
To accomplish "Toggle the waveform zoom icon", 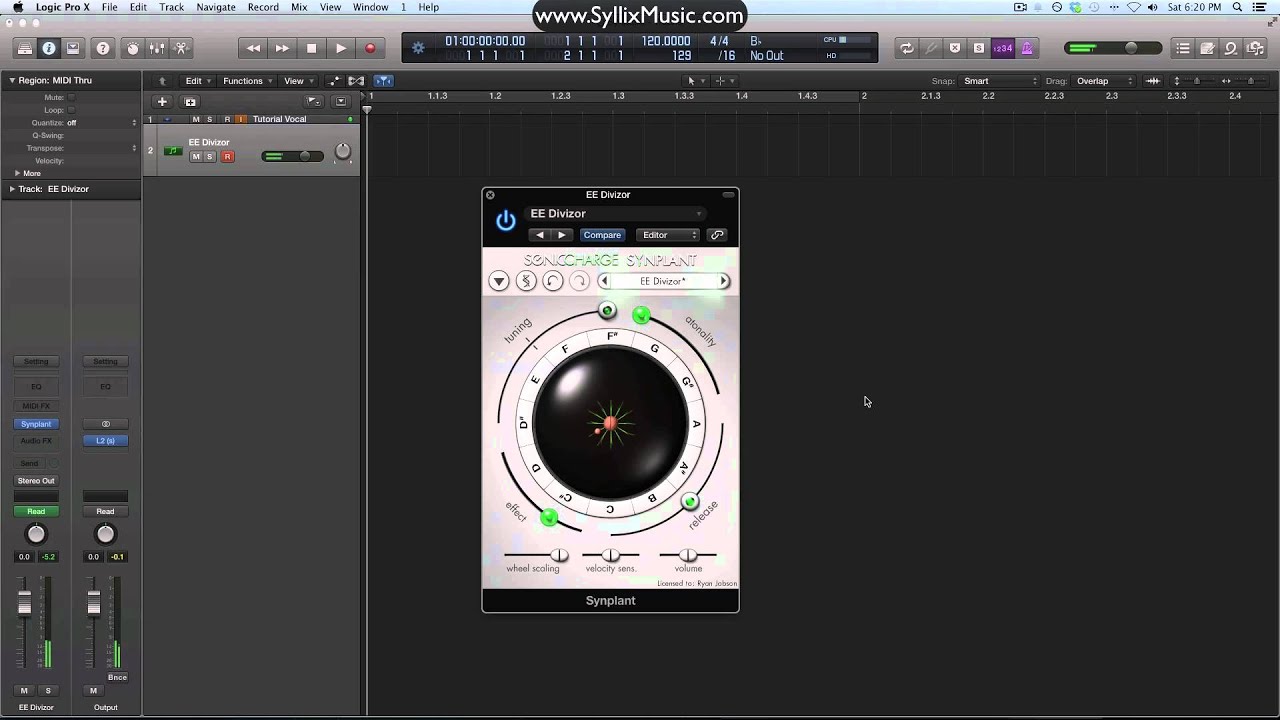I will tap(1153, 81).
